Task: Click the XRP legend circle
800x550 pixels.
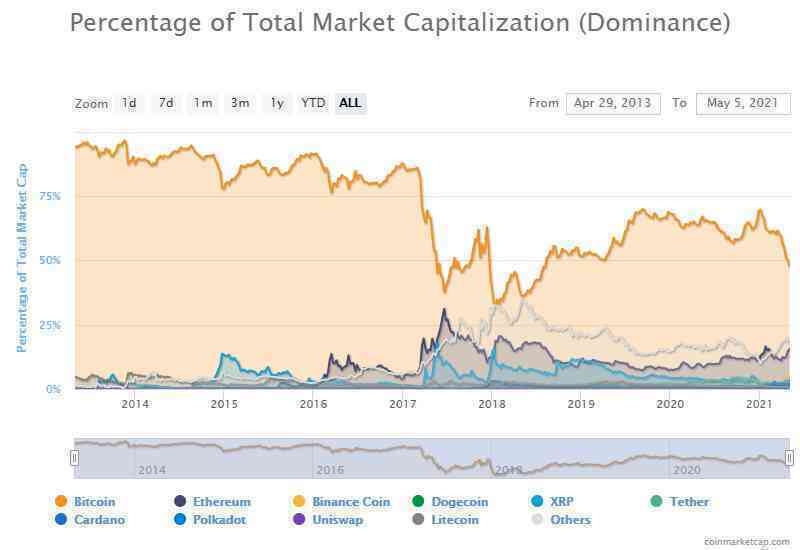Action: [x=537, y=501]
